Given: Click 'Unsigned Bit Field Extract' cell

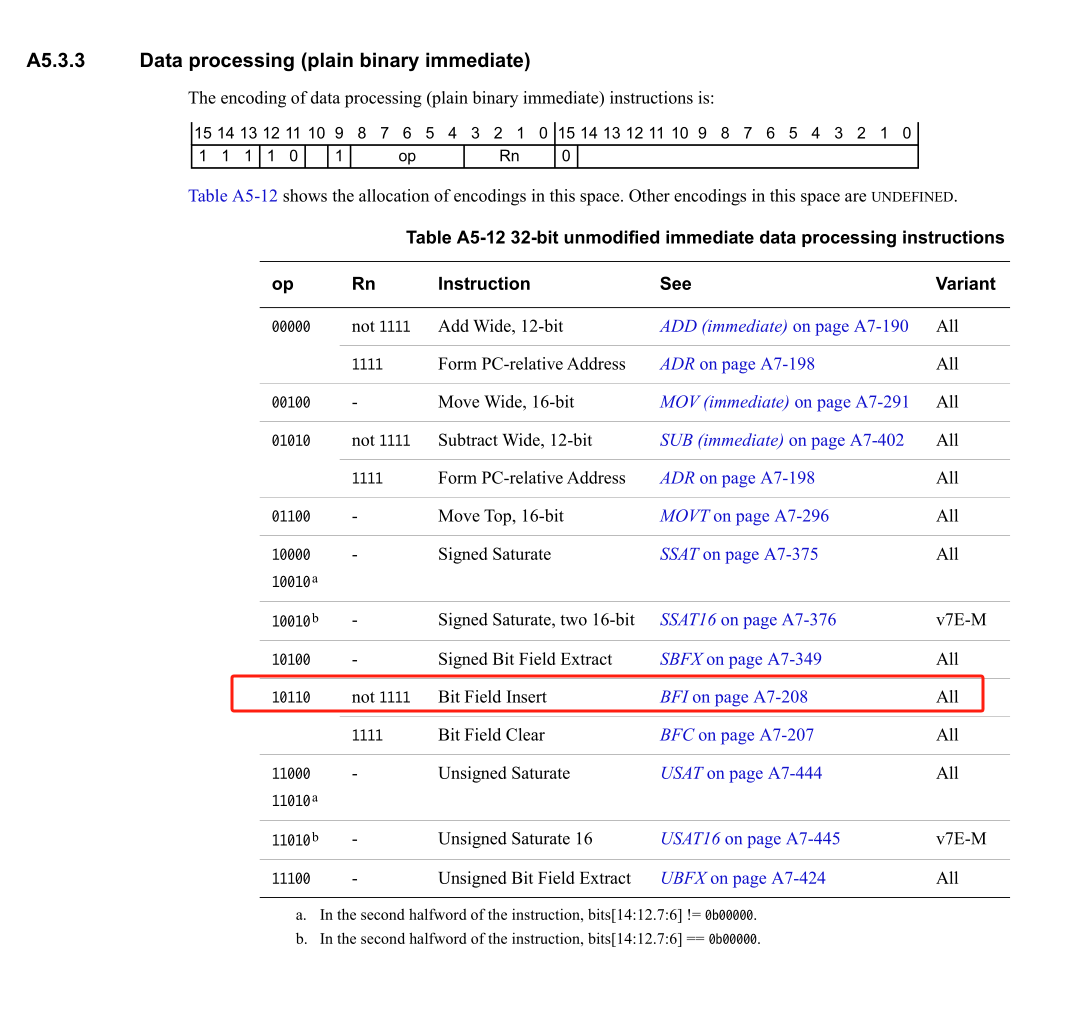Looking at the screenshot, I should coord(534,879).
